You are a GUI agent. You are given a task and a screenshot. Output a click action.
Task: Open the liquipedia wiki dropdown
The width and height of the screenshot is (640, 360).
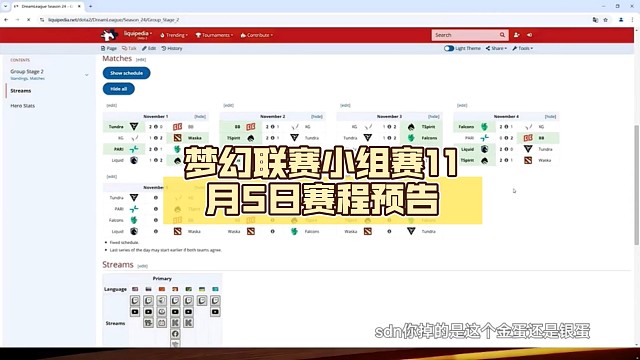click(138, 34)
